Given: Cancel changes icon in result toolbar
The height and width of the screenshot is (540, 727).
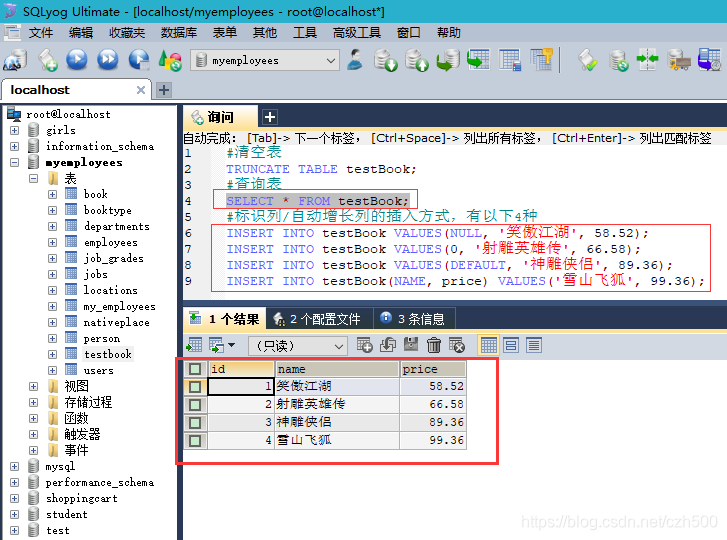Looking at the screenshot, I should [457, 345].
